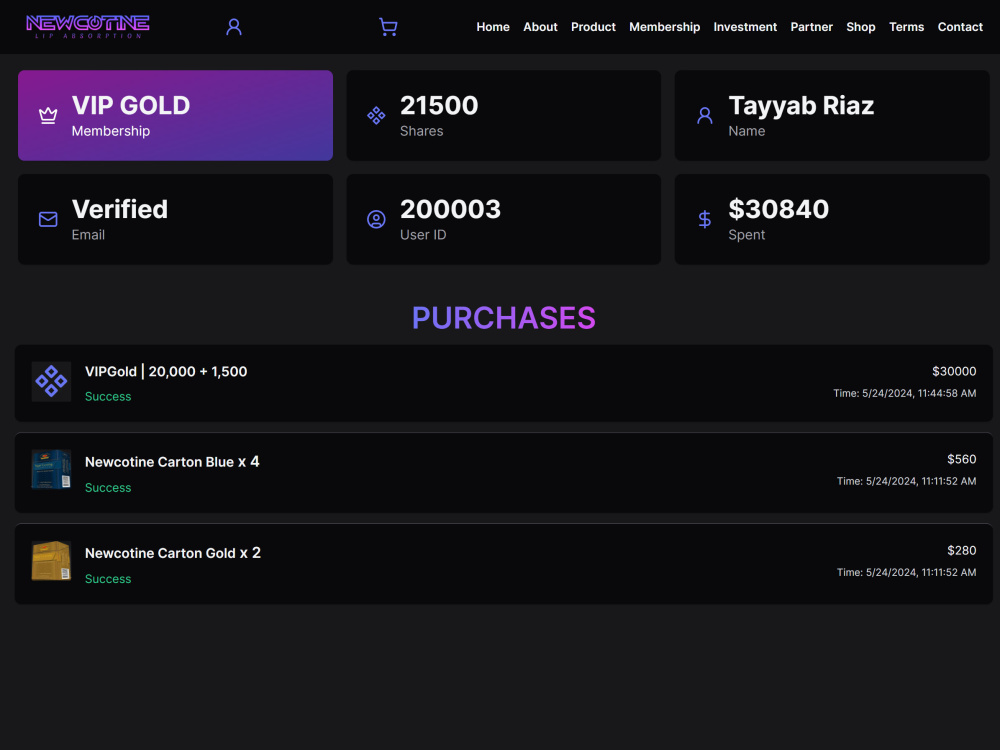This screenshot has height=750, width=1000.
Task: Navigate to Membership page
Action: (x=665, y=27)
